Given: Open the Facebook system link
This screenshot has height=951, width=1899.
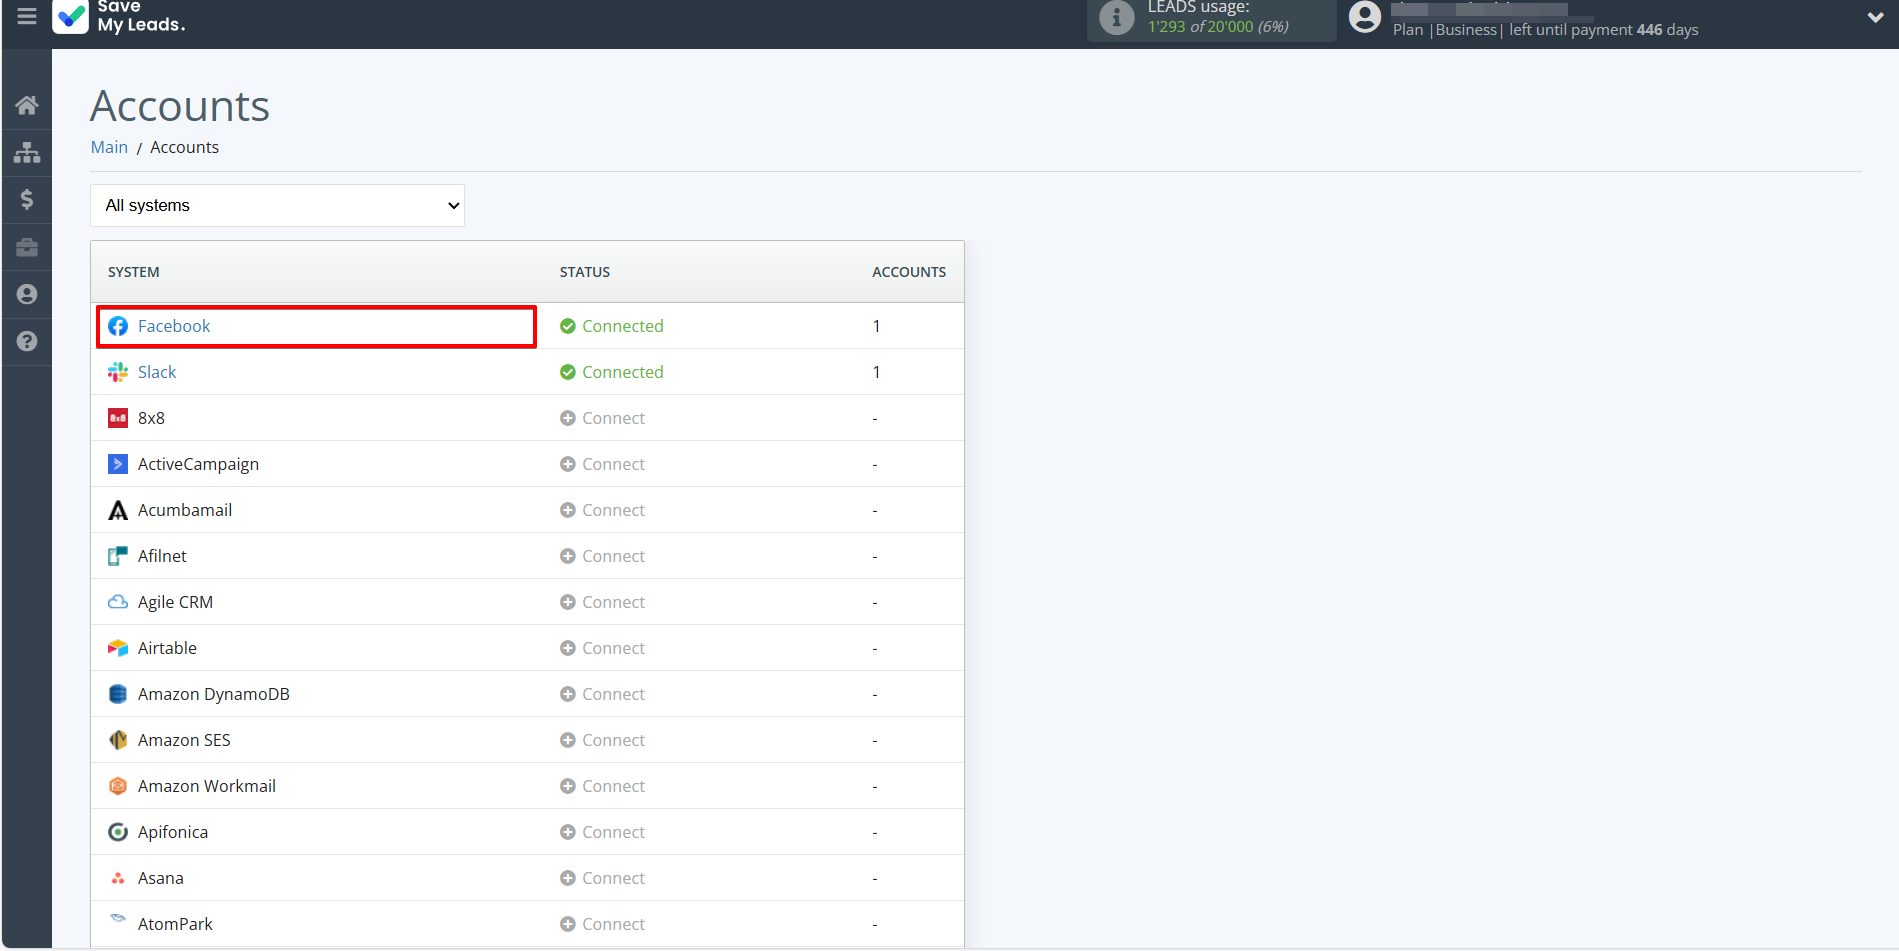Looking at the screenshot, I should tap(174, 326).
